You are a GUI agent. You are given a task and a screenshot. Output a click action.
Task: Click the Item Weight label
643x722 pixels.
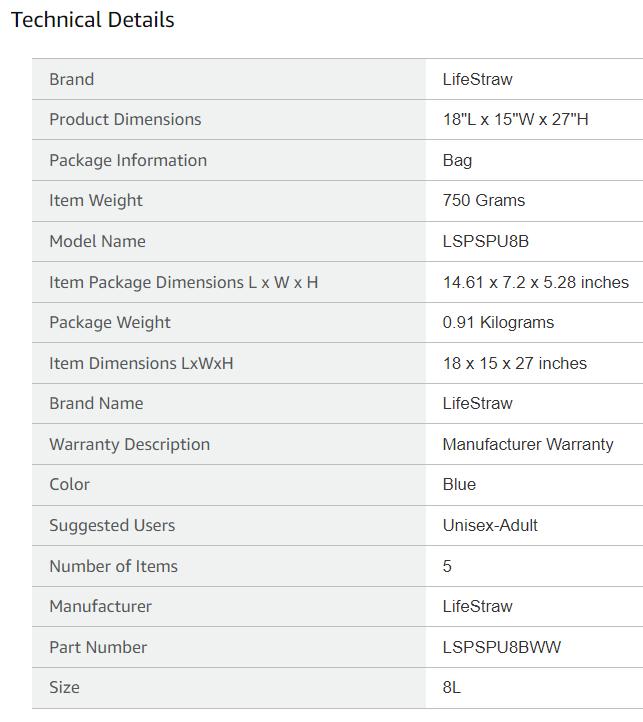coord(96,200)
